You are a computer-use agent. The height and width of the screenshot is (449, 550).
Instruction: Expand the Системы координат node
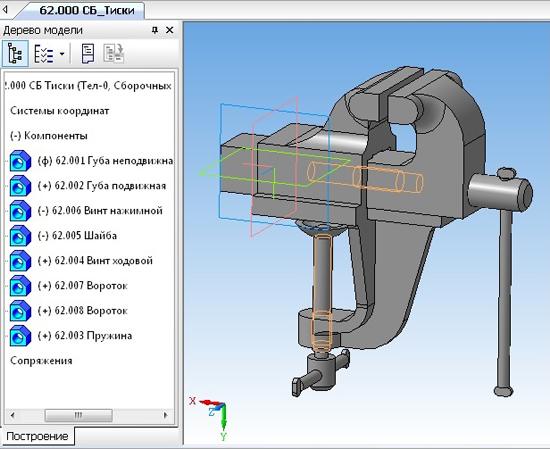pos(60,111)
